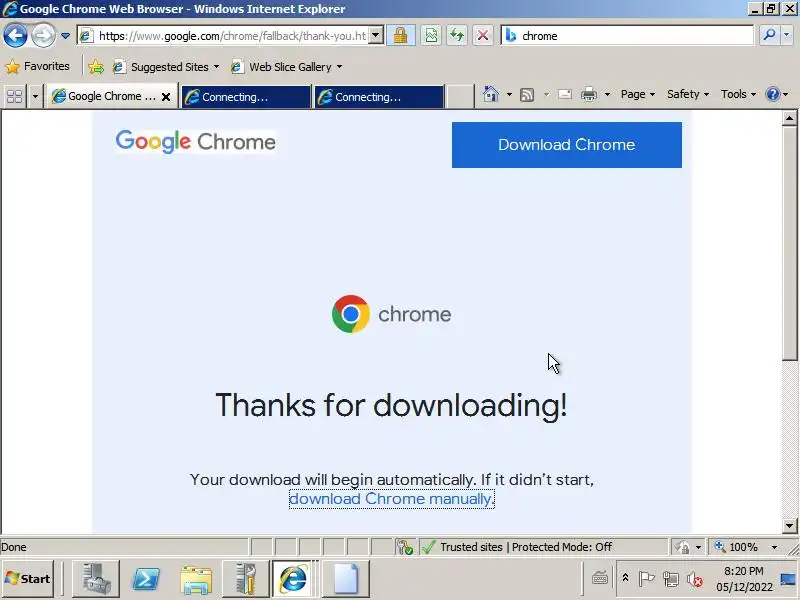Click the 100% zoom level button
The image size is (800, 600).
(x=736, y=547)
